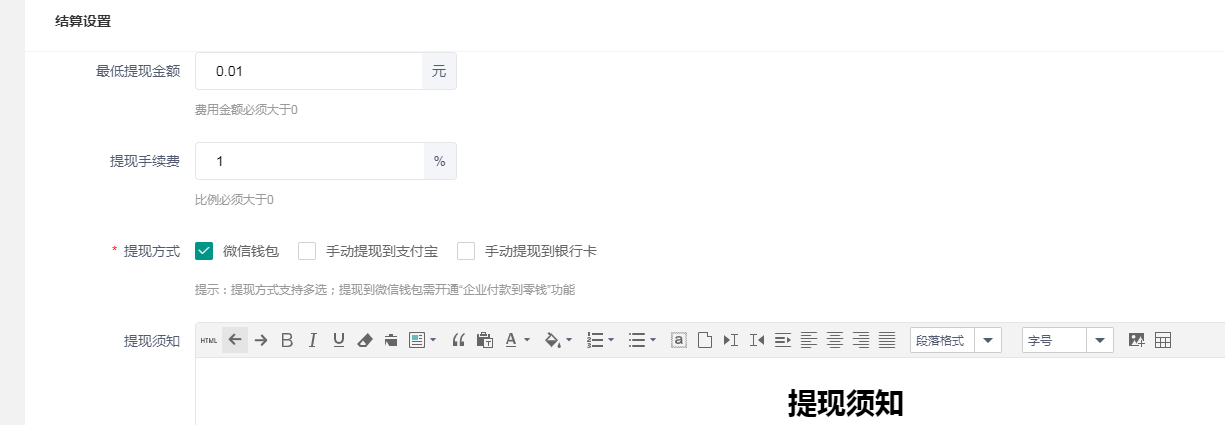Insert a blockquote
1225x425 pixels.
(x=459, y=340)
